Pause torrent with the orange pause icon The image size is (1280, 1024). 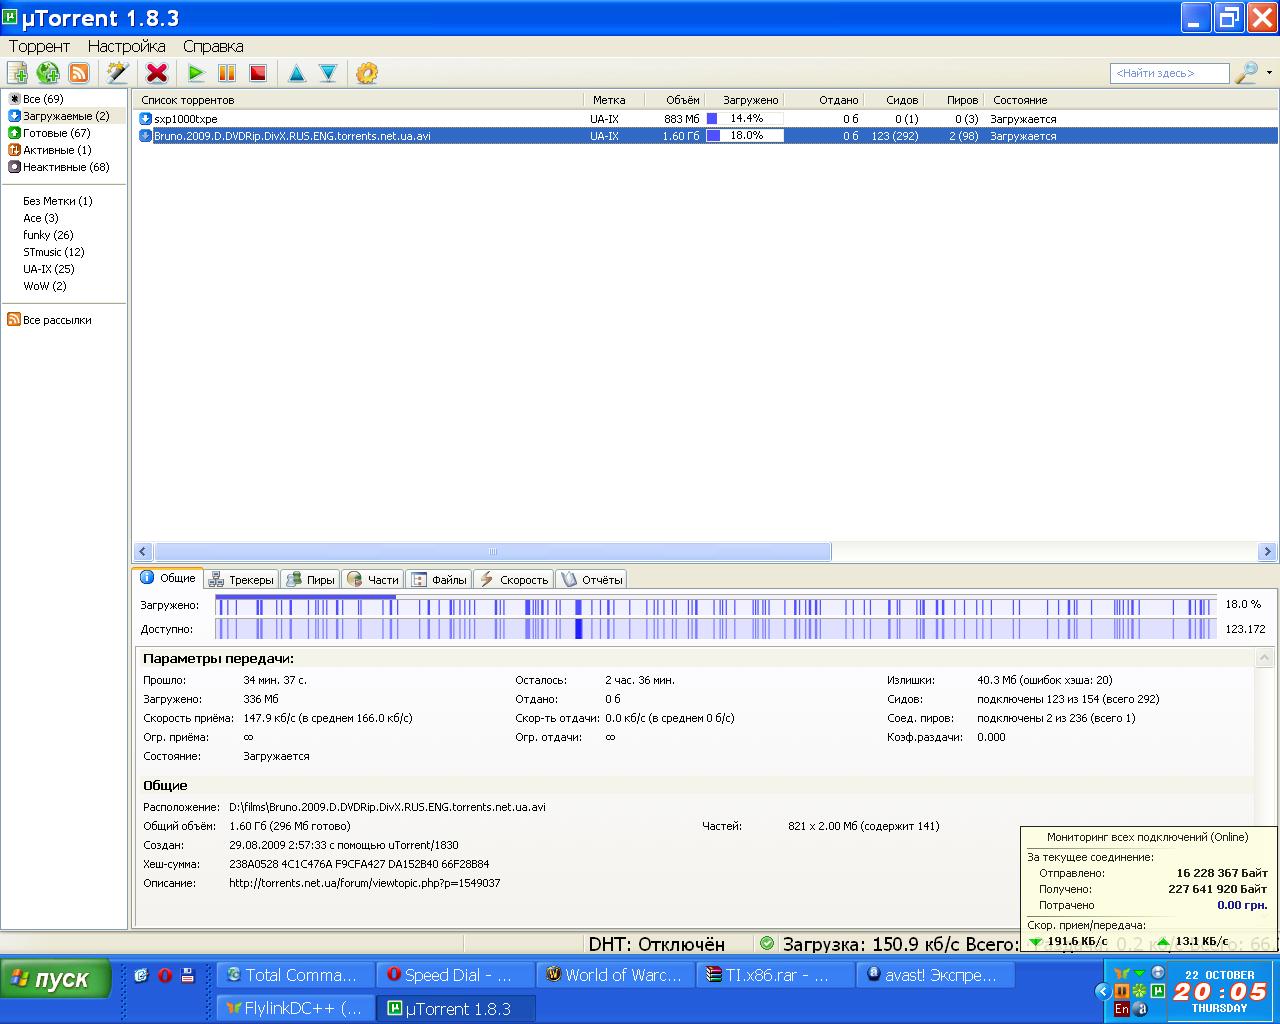point(227,73)
